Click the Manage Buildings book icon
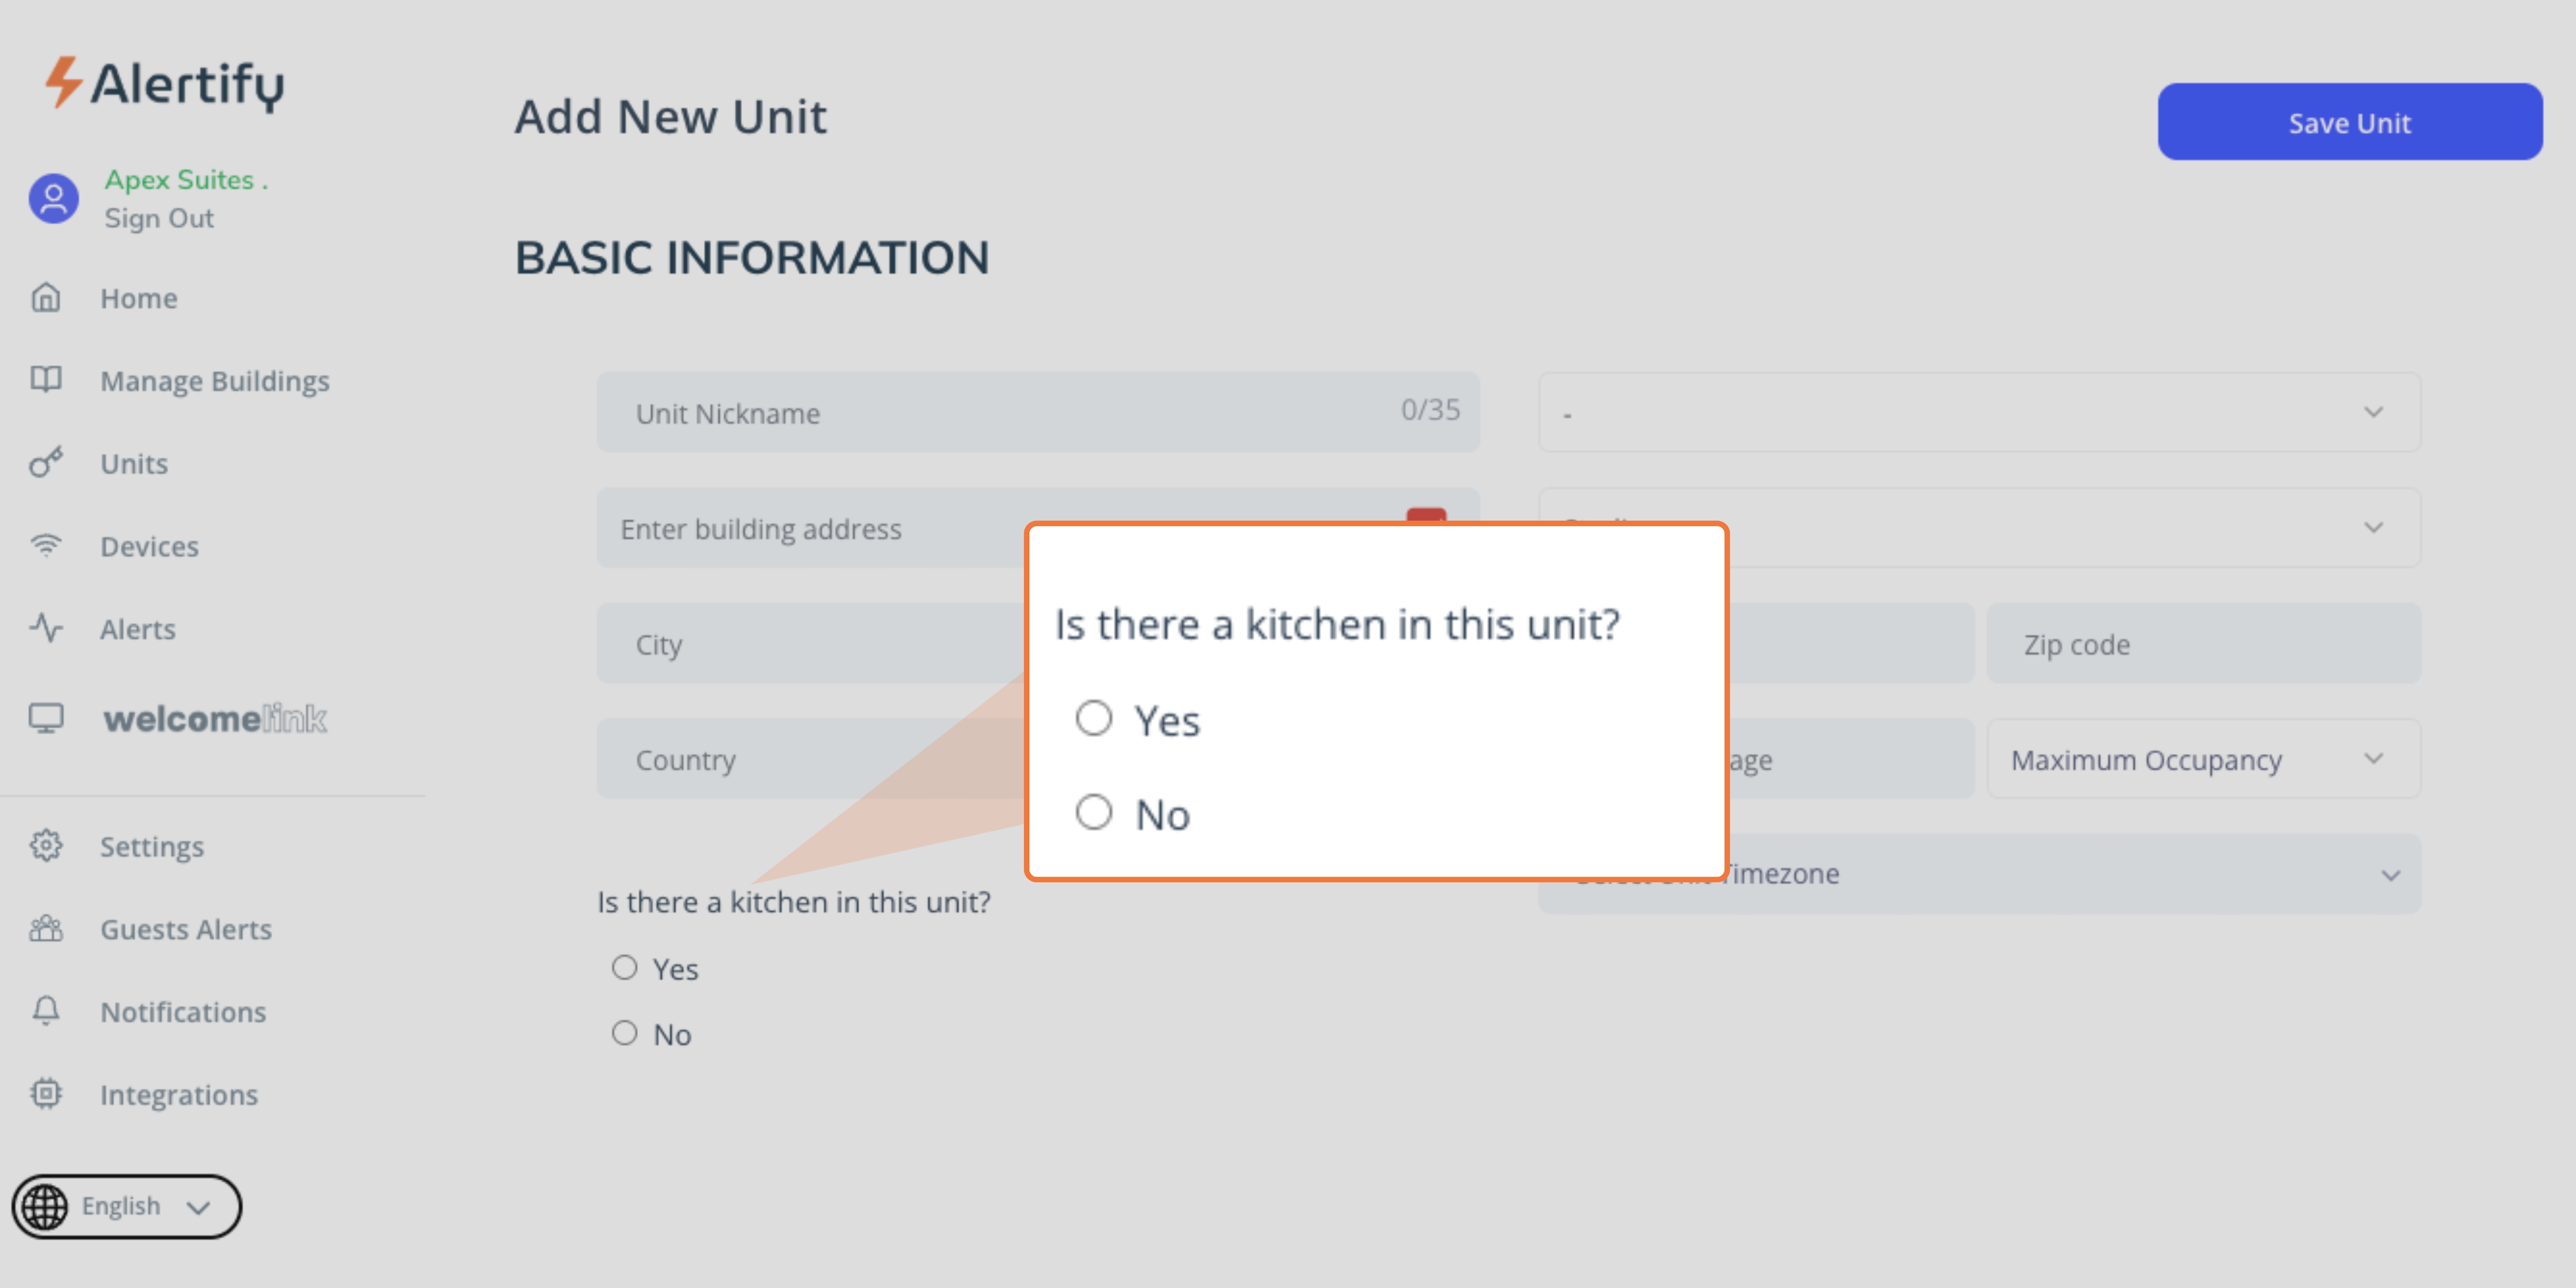 pos(46,380)
